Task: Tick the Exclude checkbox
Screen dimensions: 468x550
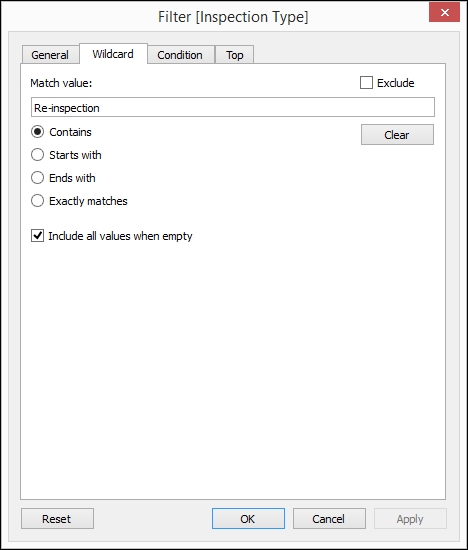Action: (366, 83)
